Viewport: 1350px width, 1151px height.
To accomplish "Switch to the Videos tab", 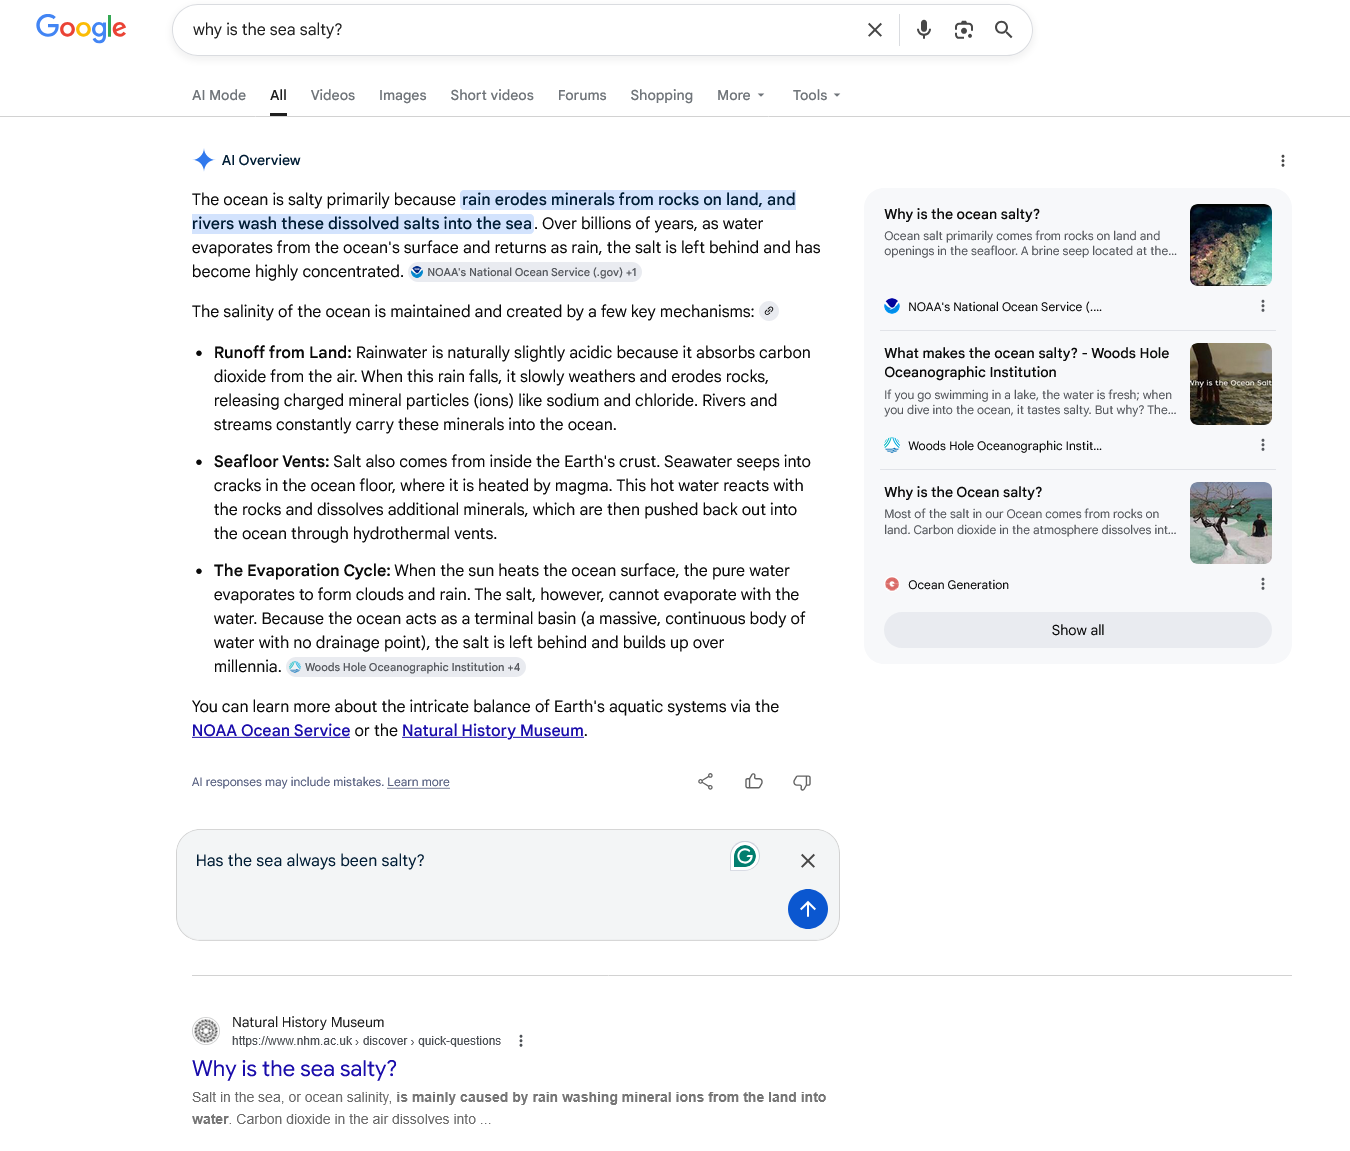I will pos(333,95).
